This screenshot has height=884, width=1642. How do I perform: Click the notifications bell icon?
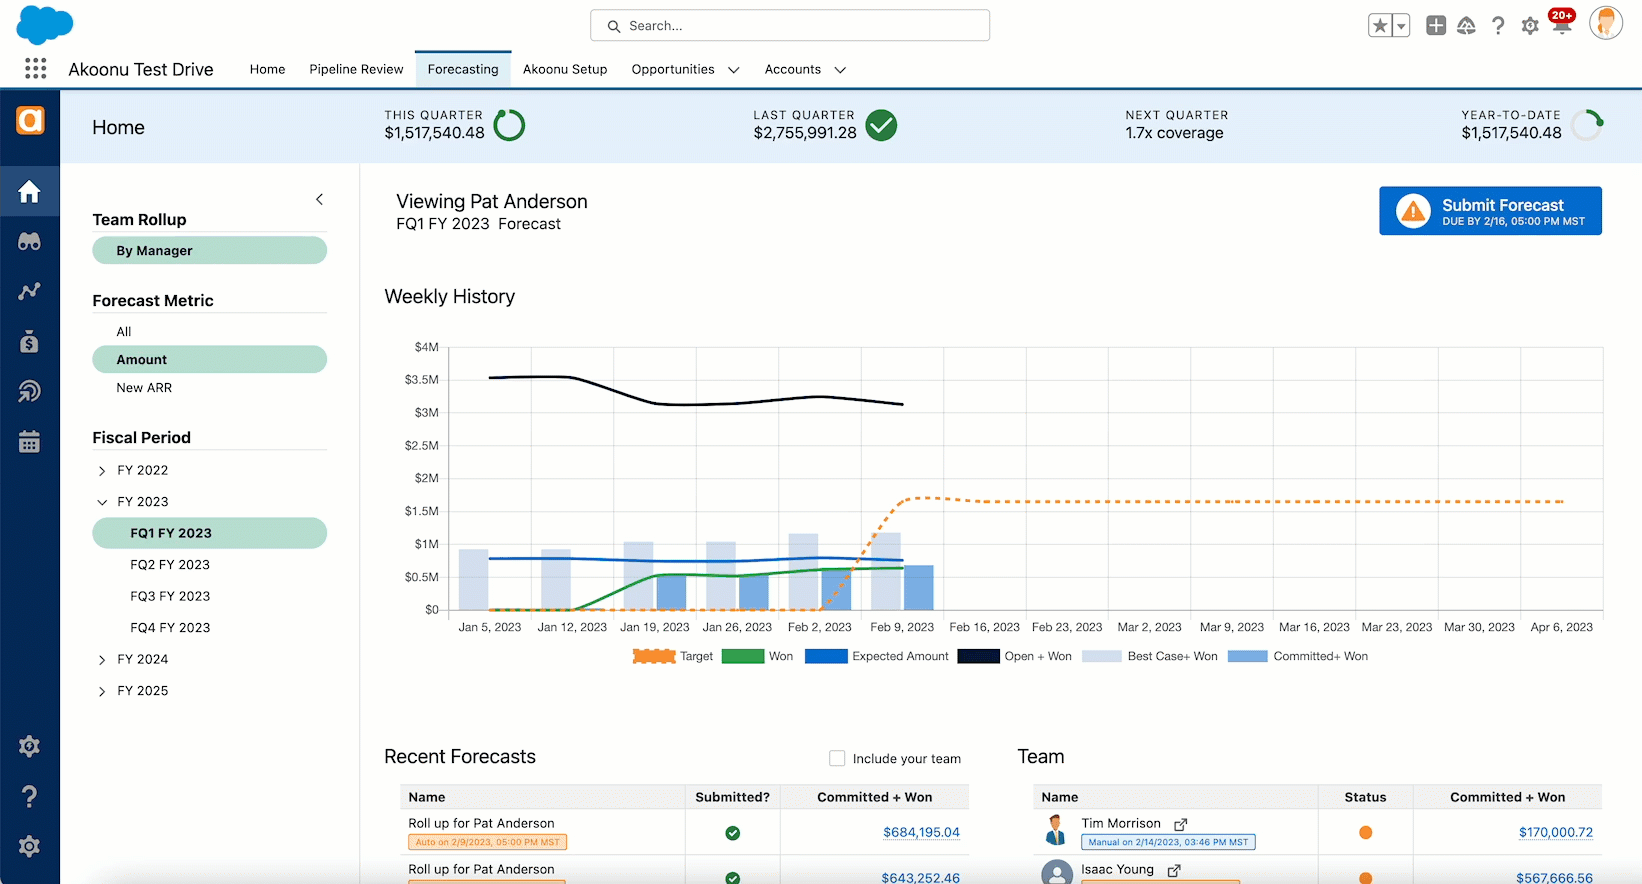1560,26
